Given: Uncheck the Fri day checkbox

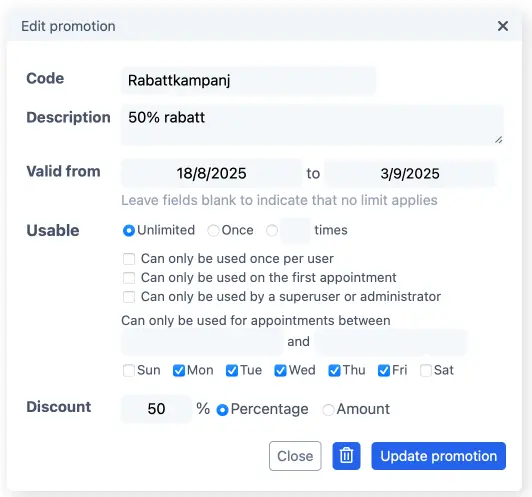Looking at the screenshot, I should tap(384, 370).
